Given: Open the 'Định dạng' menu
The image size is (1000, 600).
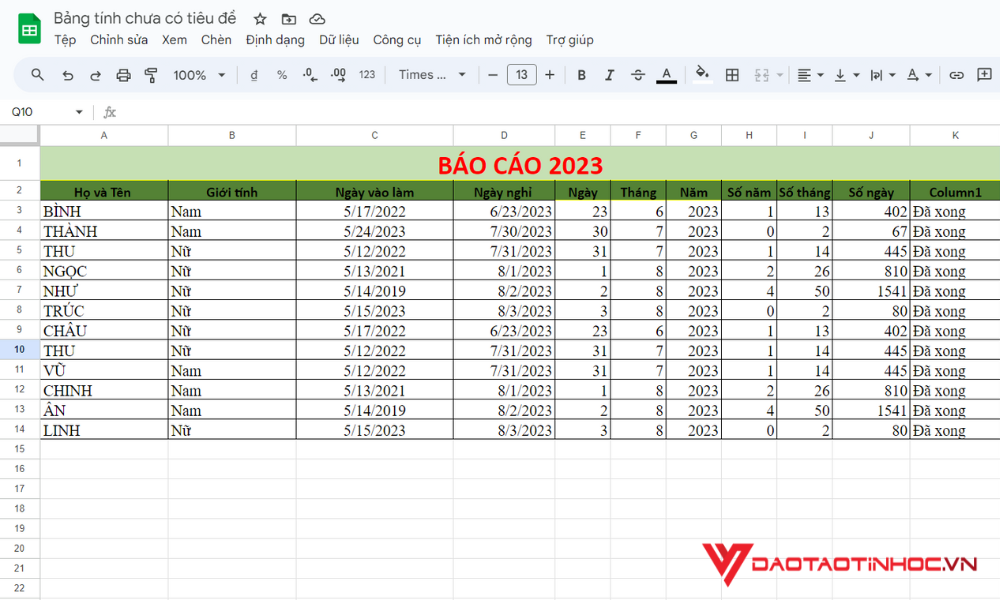Looking at the screenshot, I should [x=275, y=40].
